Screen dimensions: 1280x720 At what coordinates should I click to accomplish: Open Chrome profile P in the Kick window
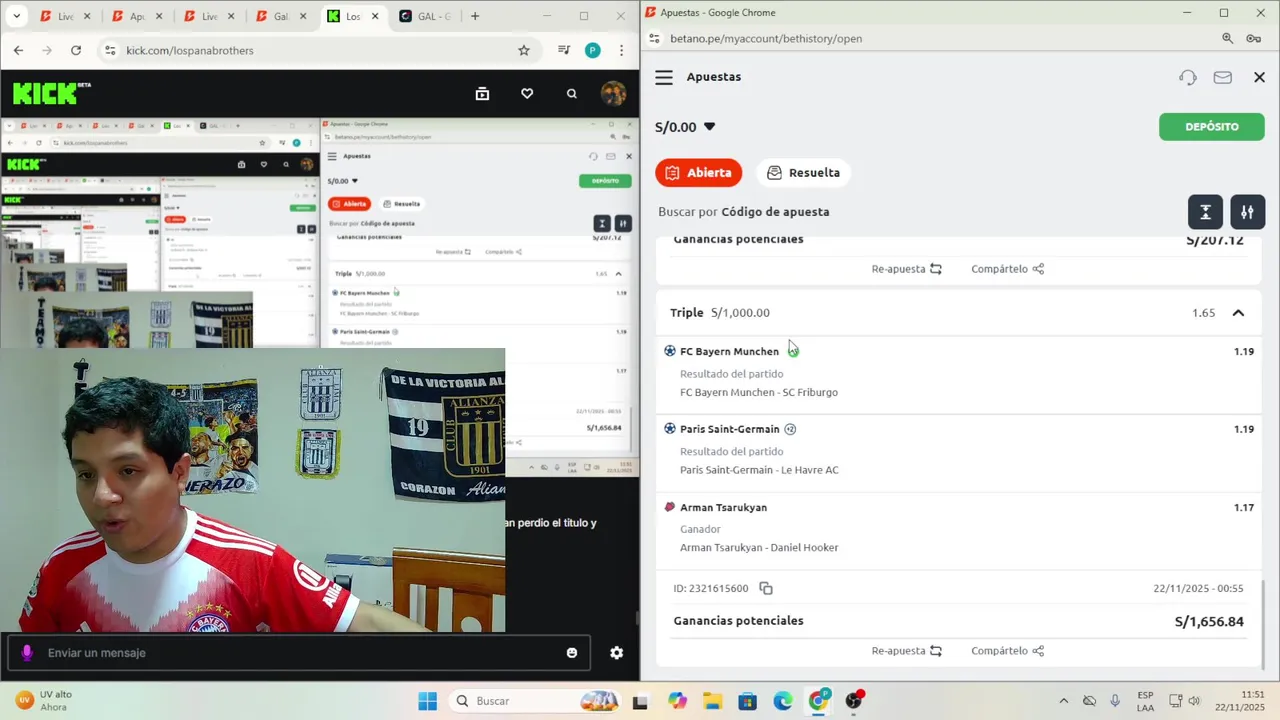click(593, 50)
